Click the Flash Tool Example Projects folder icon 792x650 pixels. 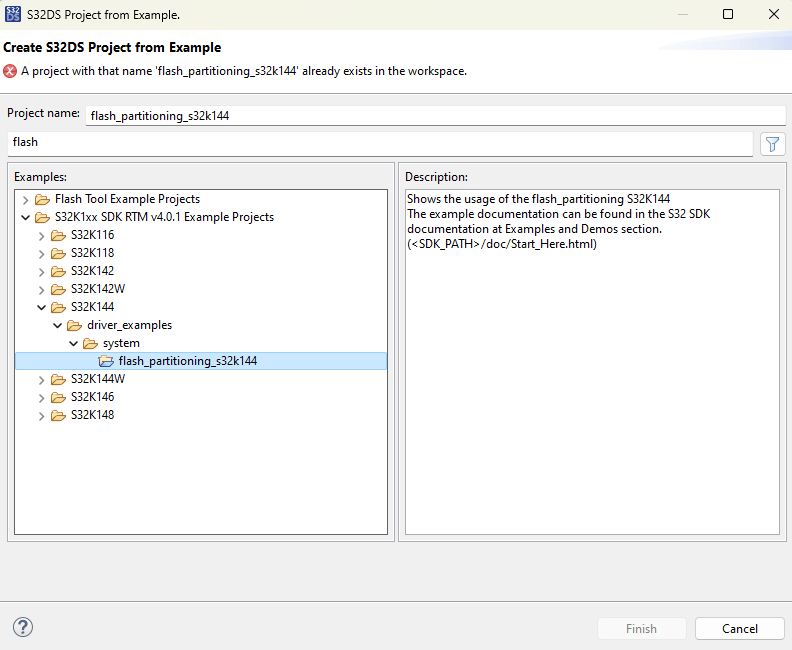(x=42, y=199)
